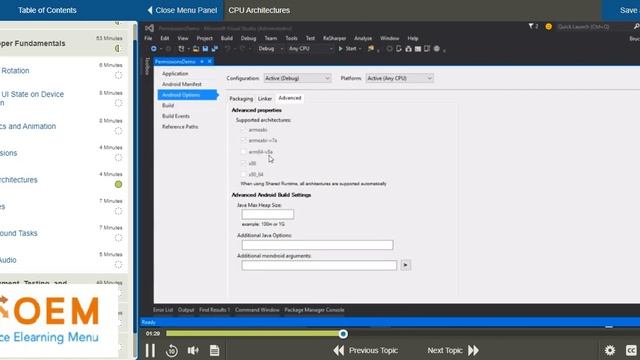The image size is (640, 360).
Task: Toggle the armeabi-v7a checkbox
Action: point(244,140)
